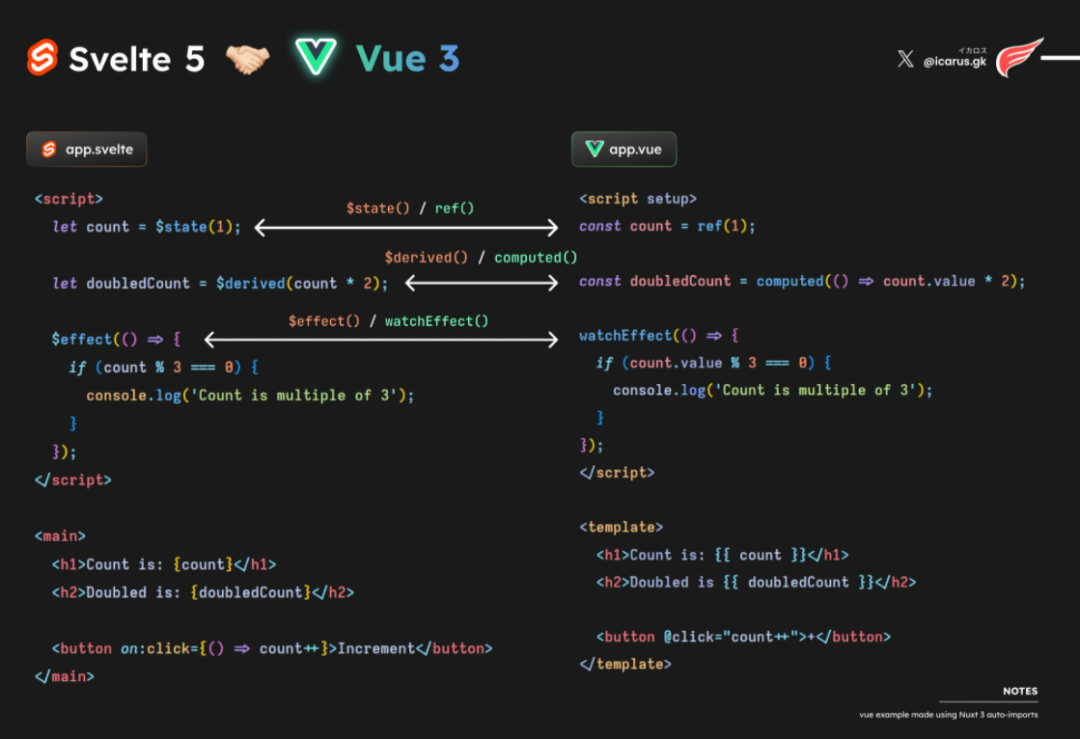1080x739 pixels.
Task: Click the closing </main> tag
Action: (65, 677)
